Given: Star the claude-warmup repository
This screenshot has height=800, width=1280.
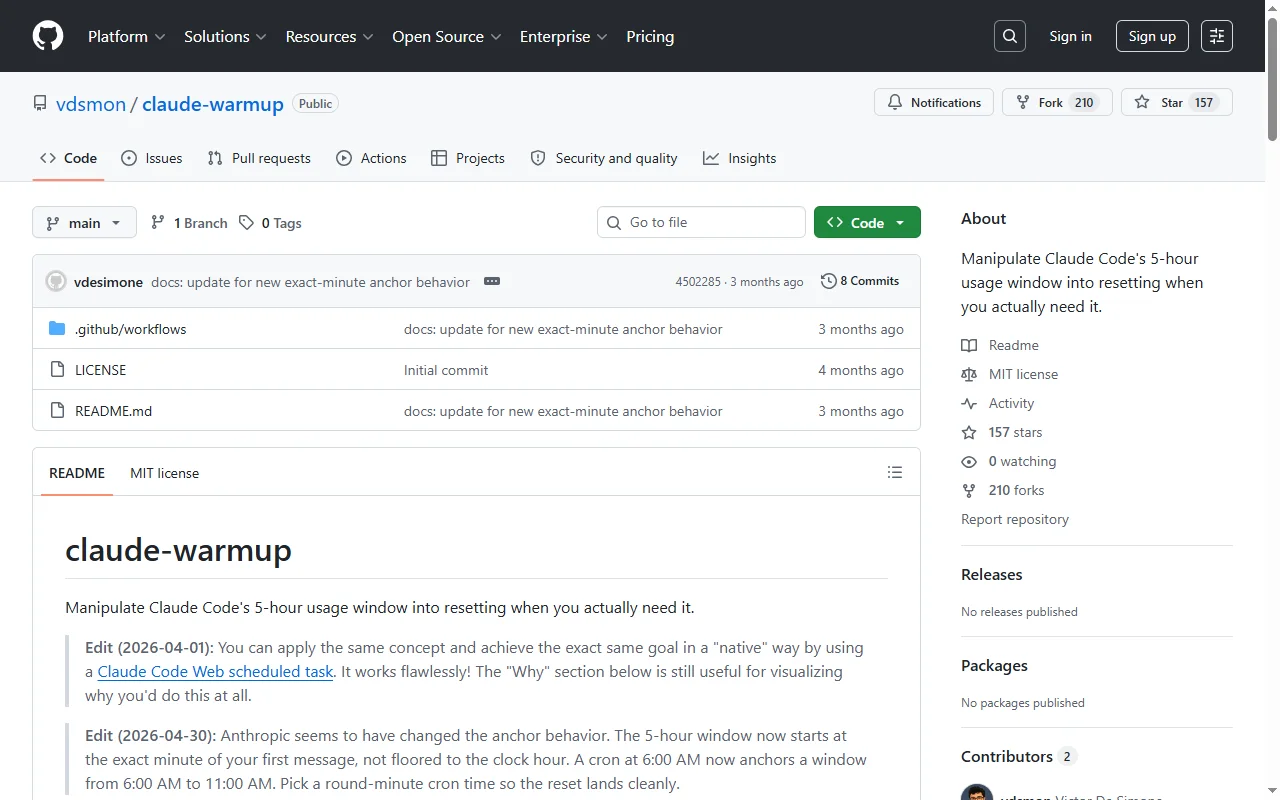Looking at the screenshot, I should tap(1177, 102).
